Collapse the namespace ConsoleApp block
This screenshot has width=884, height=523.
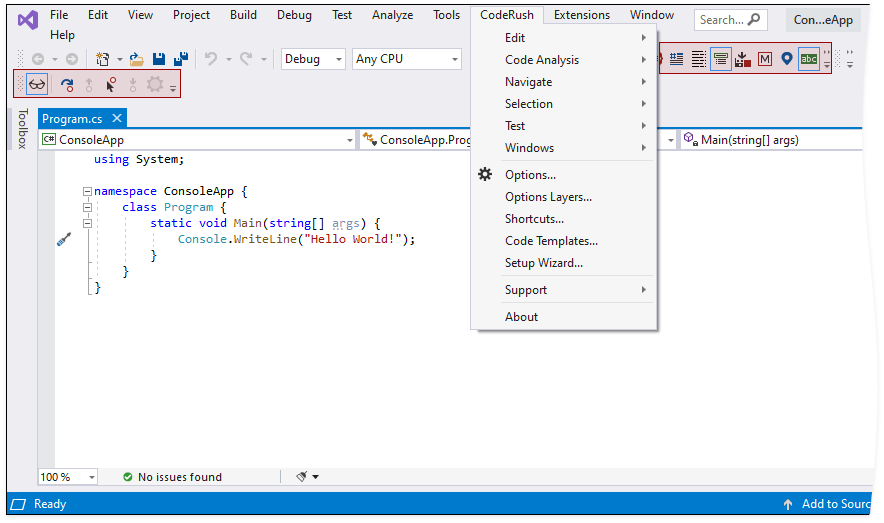(87, 192)
